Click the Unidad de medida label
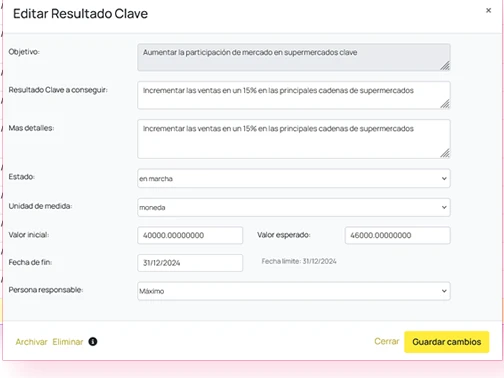504x378 pixels. click(x=40, y=206)
